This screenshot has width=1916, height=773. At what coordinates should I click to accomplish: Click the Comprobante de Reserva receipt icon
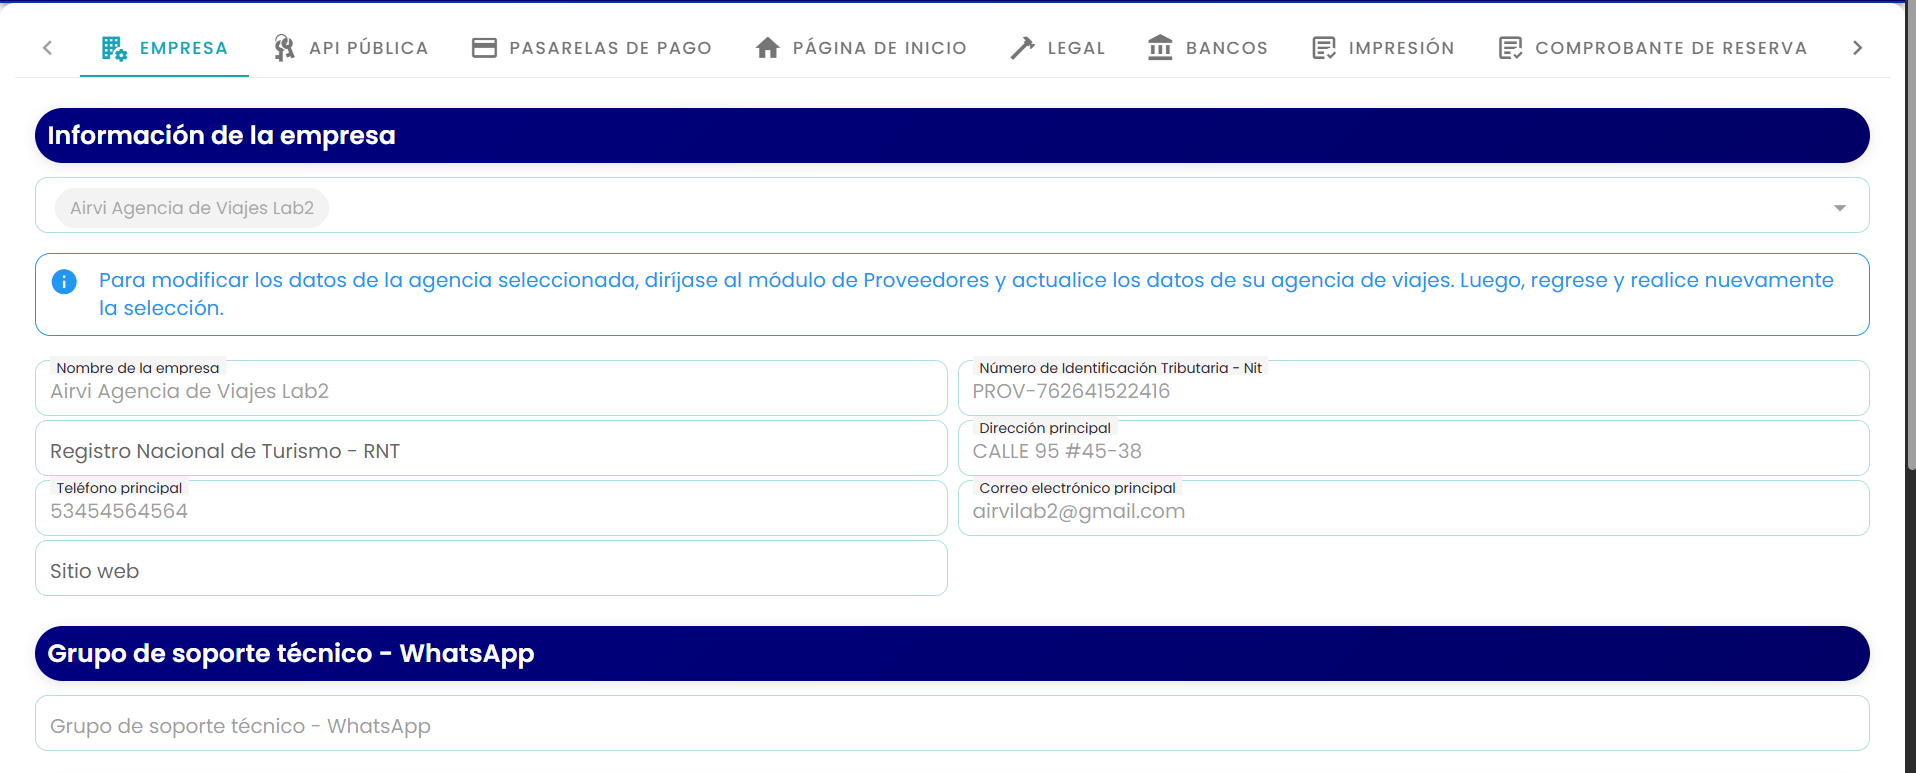tap(1510, 48)
